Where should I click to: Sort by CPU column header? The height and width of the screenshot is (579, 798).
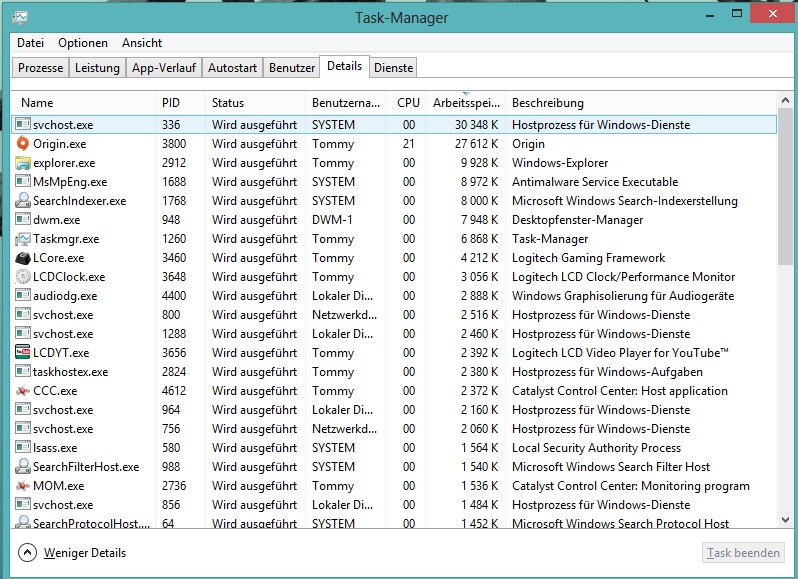pyautogui.click(x=406, y=103)
